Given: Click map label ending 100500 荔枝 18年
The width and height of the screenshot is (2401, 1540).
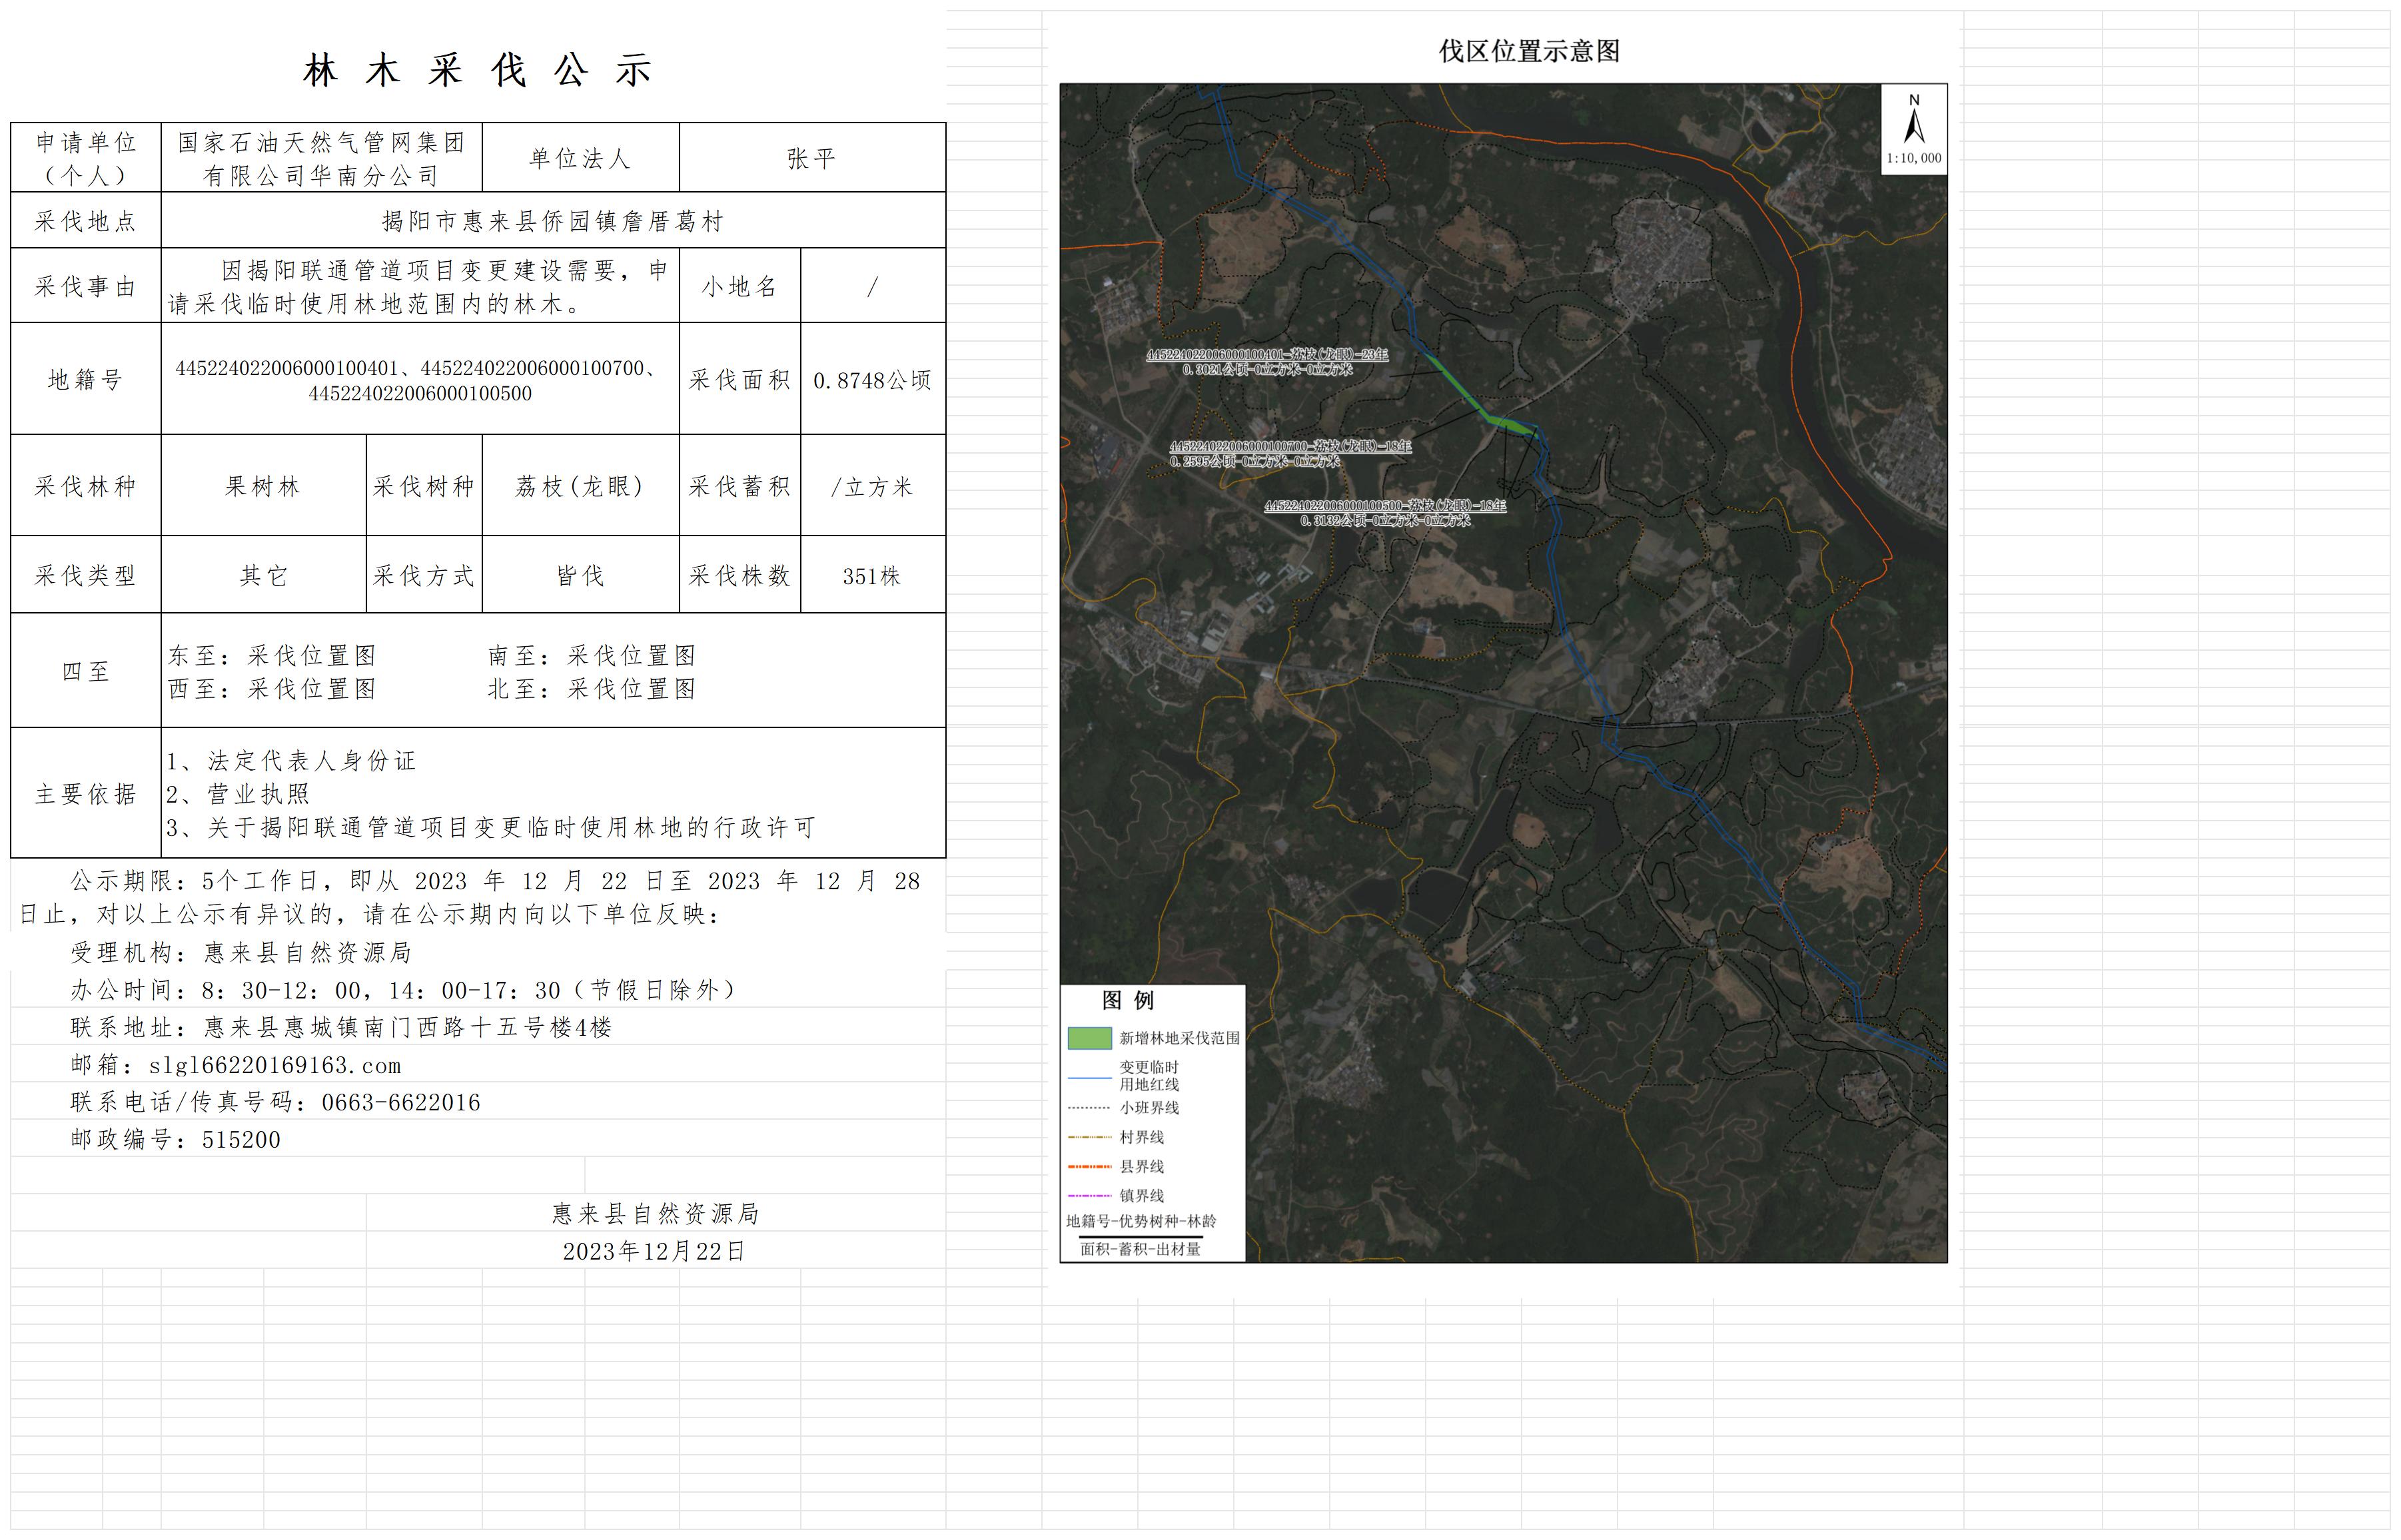Looking at the screenshot, I should (x=1384, y=506).
